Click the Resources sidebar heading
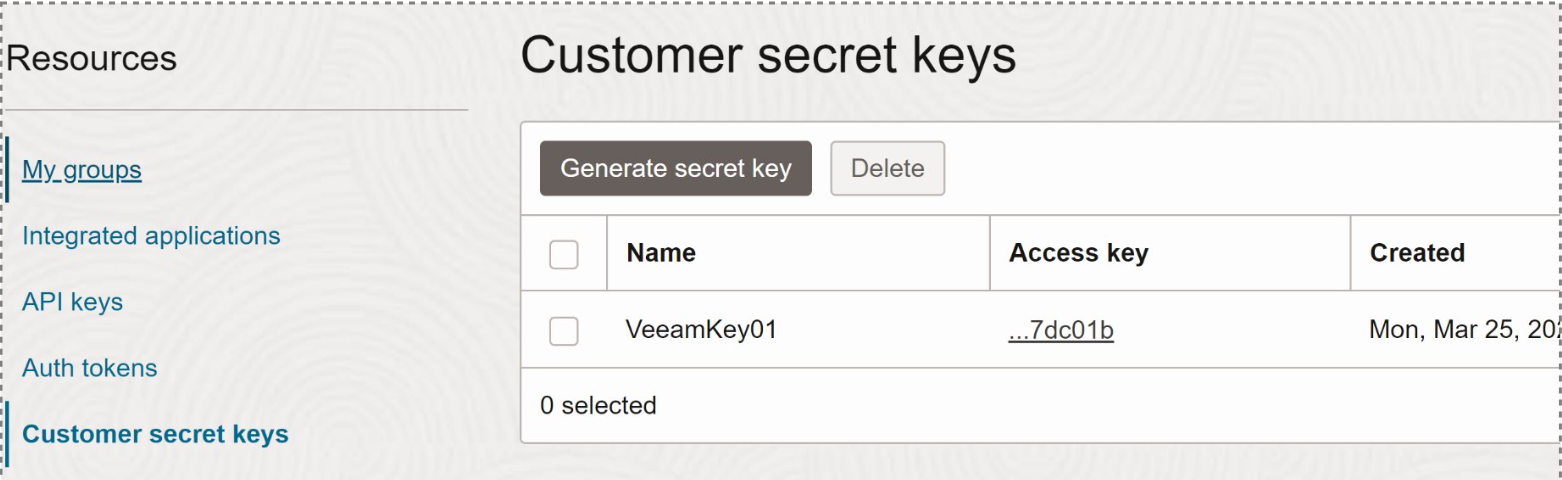The image size is (1562, 480). 92,59
